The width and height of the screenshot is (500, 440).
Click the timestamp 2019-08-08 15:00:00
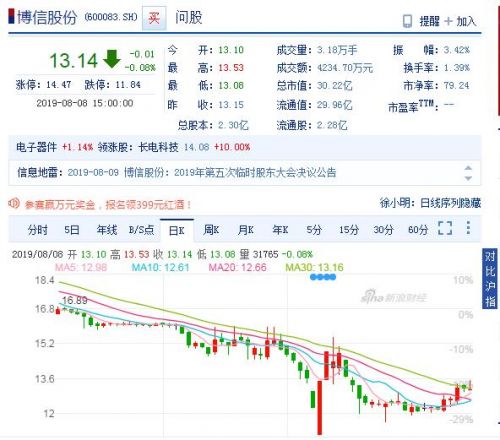click(85, 103)
